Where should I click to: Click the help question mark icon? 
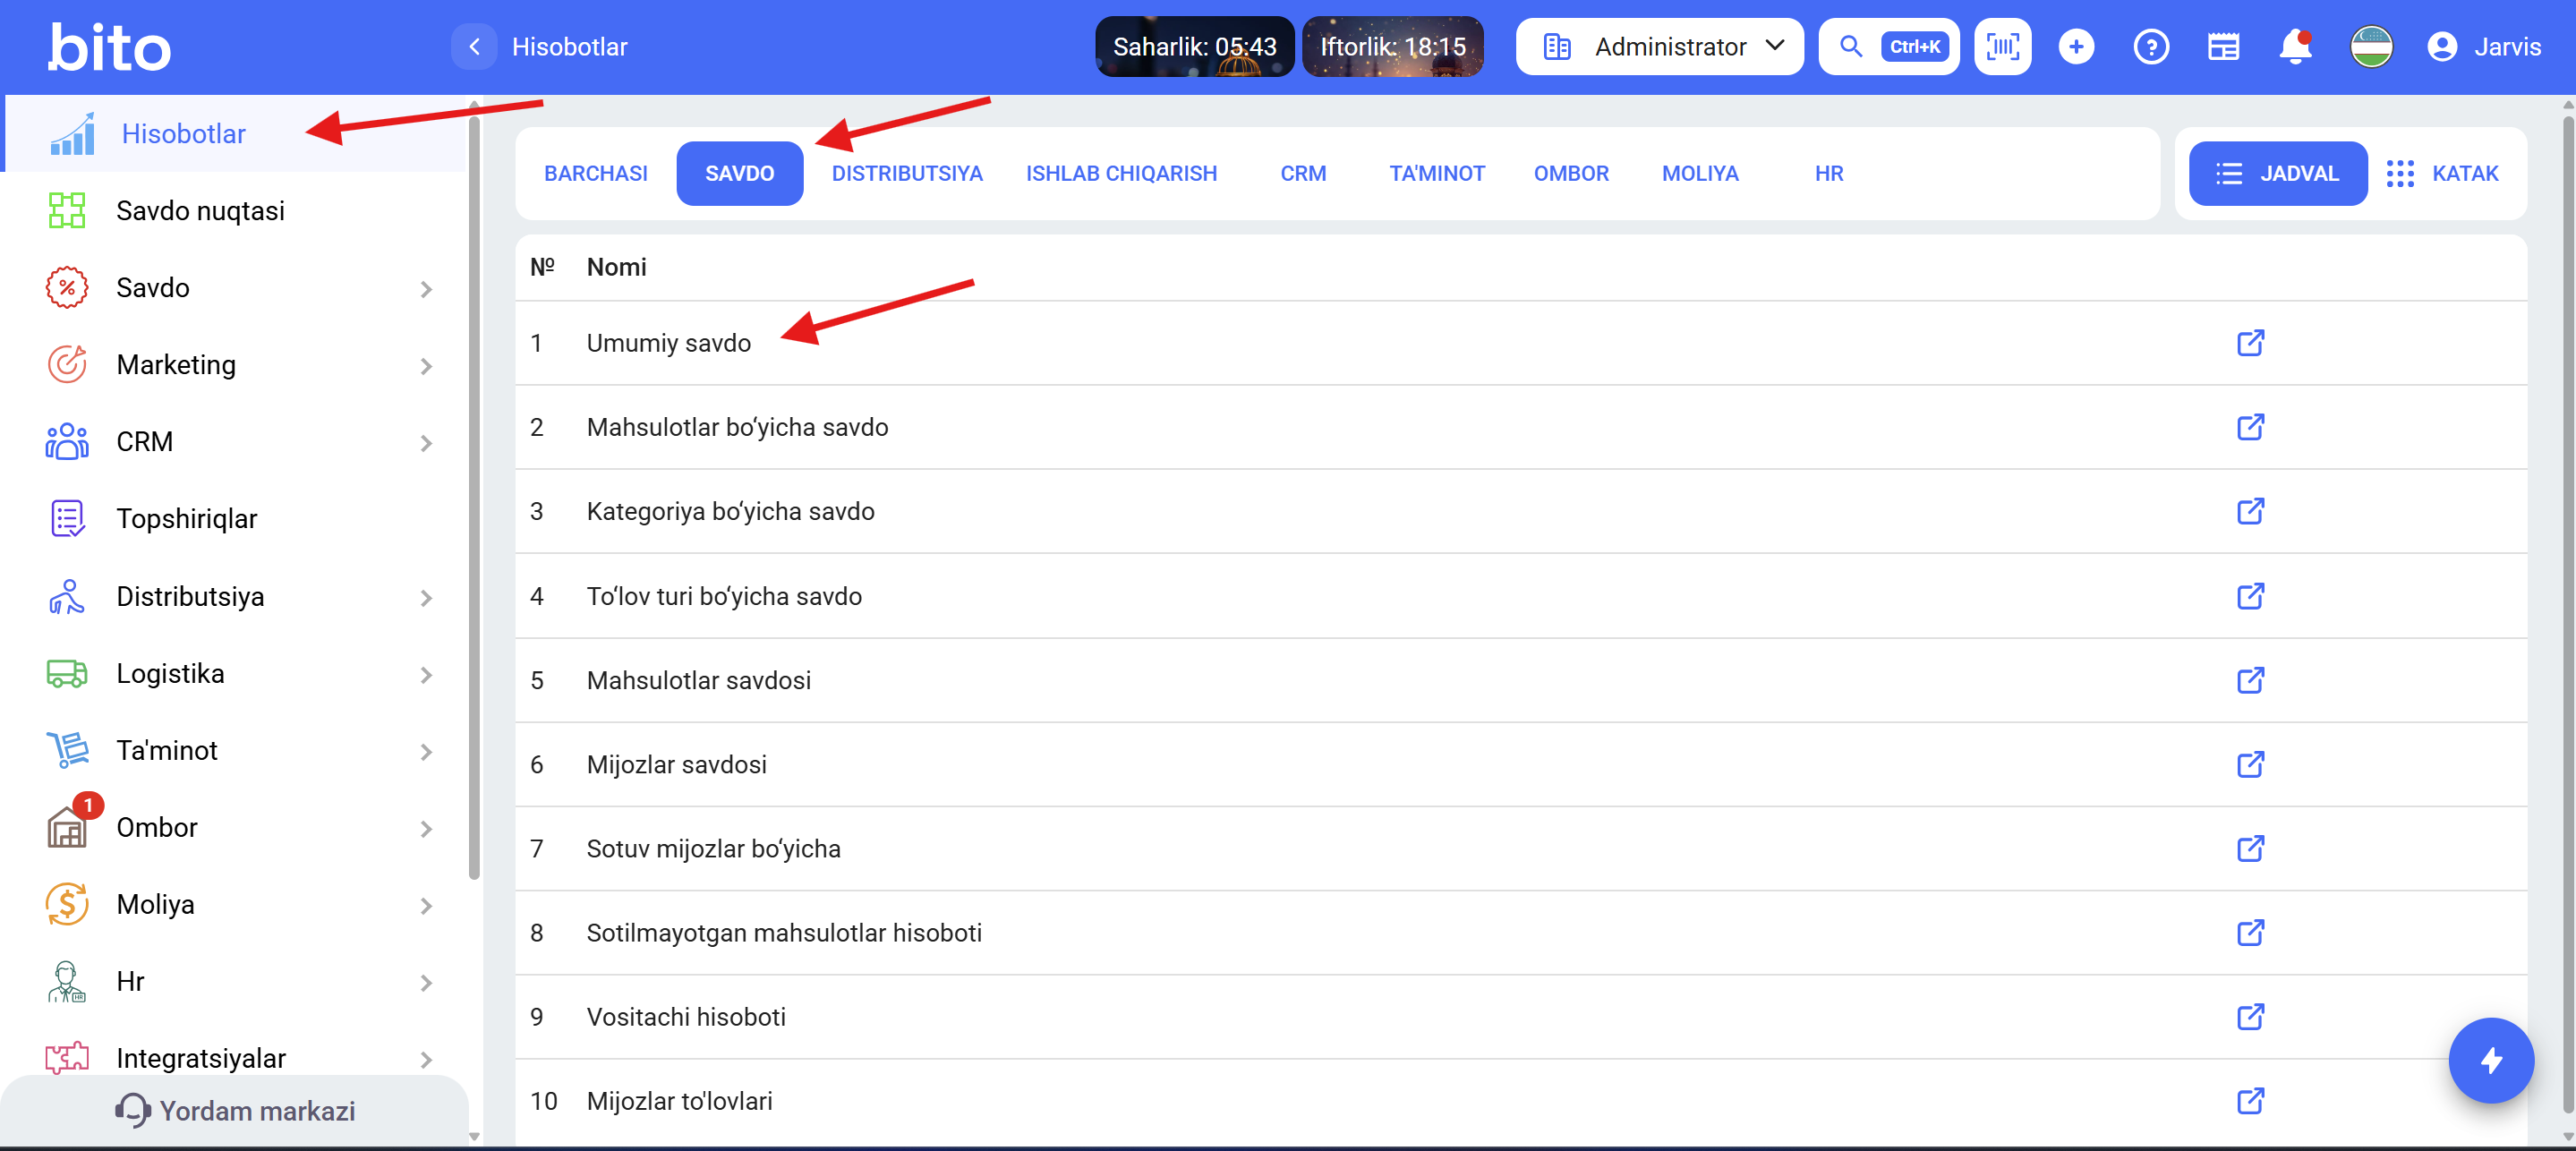2150,46
